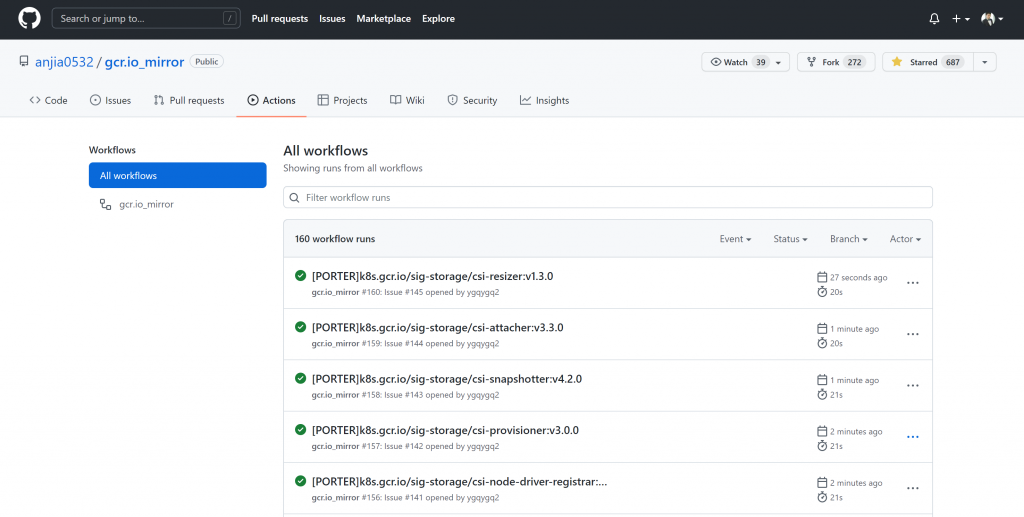
Task: Click the Public visibility badge
Action: (207, 61)
